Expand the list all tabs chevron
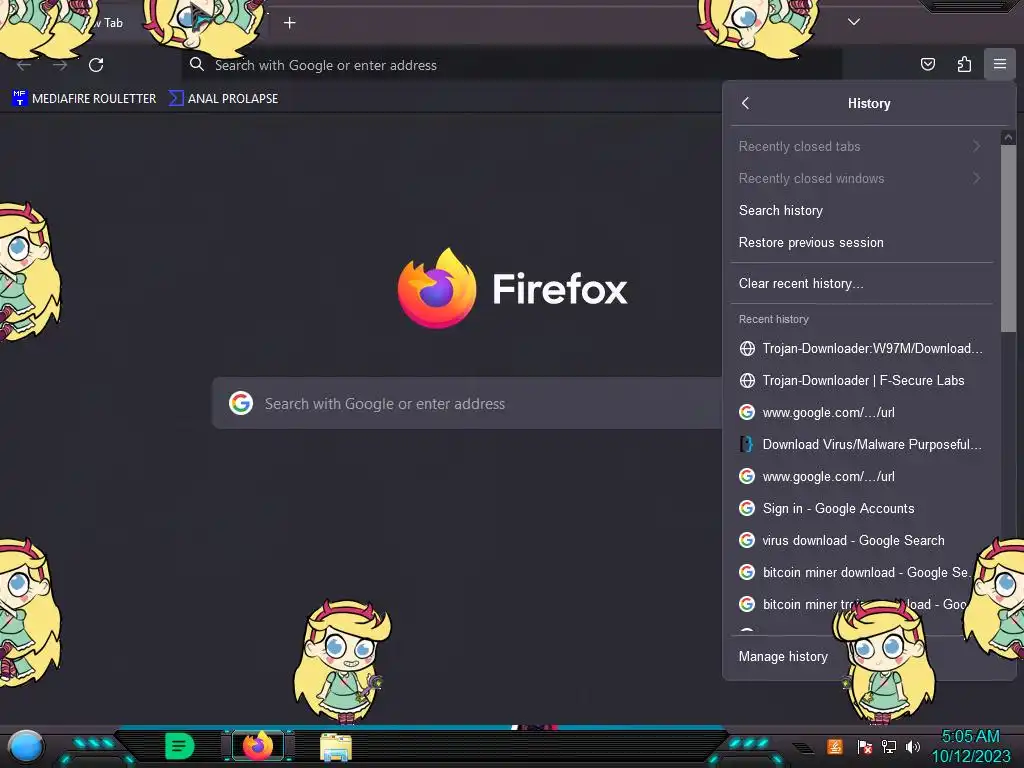1024x768 pixels. [854, 22]
